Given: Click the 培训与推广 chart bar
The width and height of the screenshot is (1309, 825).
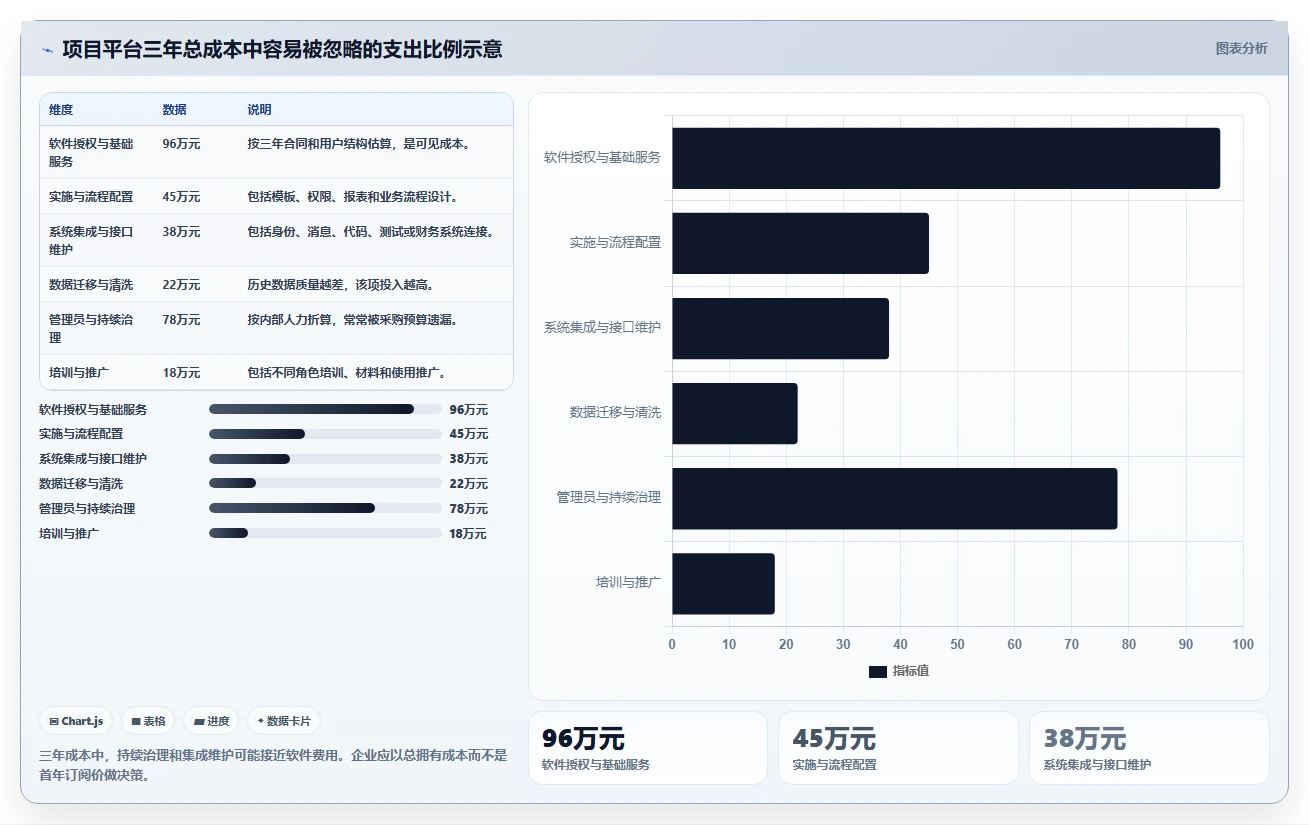Looking at the screenshot, I should pyautogui.click(x=723, y=584).
